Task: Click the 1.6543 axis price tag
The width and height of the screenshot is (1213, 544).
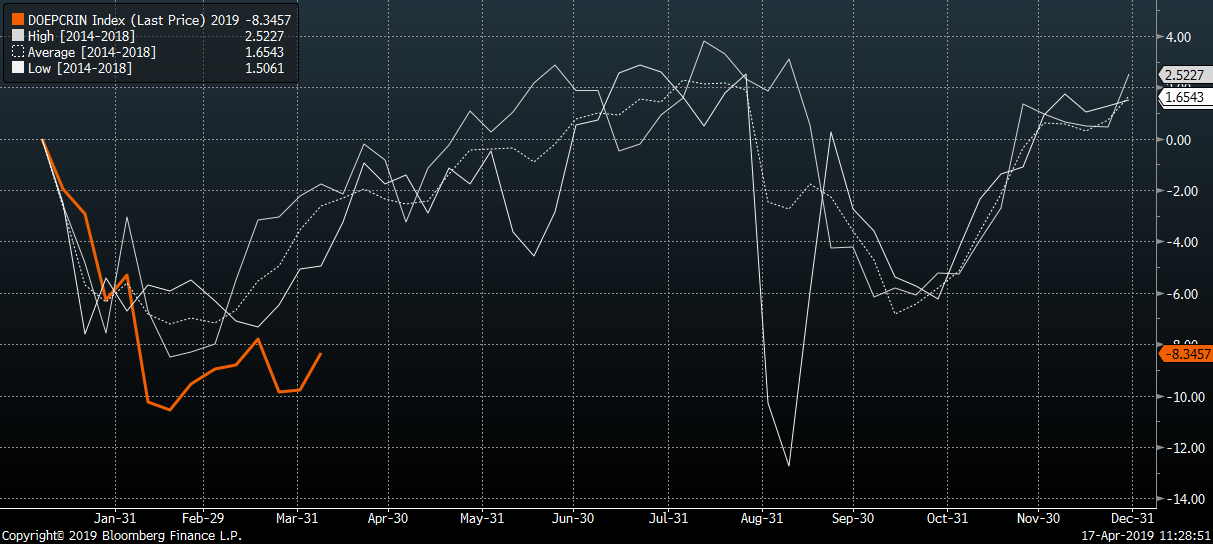Action: point(1184,97)
